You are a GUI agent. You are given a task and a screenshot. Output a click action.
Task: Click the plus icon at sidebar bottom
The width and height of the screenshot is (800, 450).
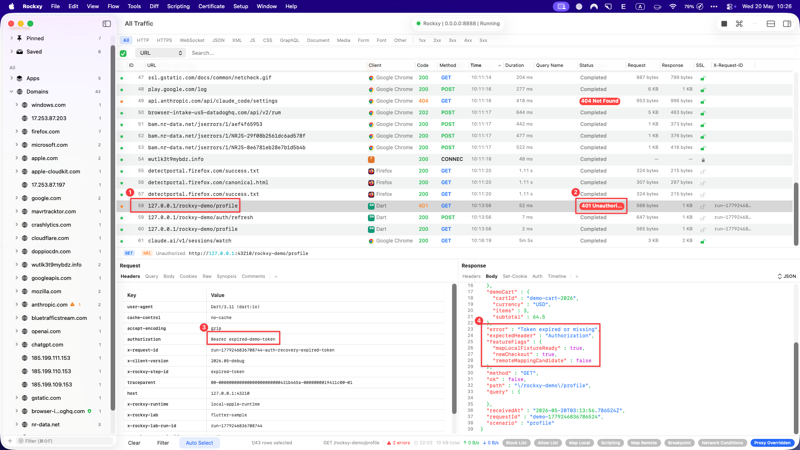(10, 441)
